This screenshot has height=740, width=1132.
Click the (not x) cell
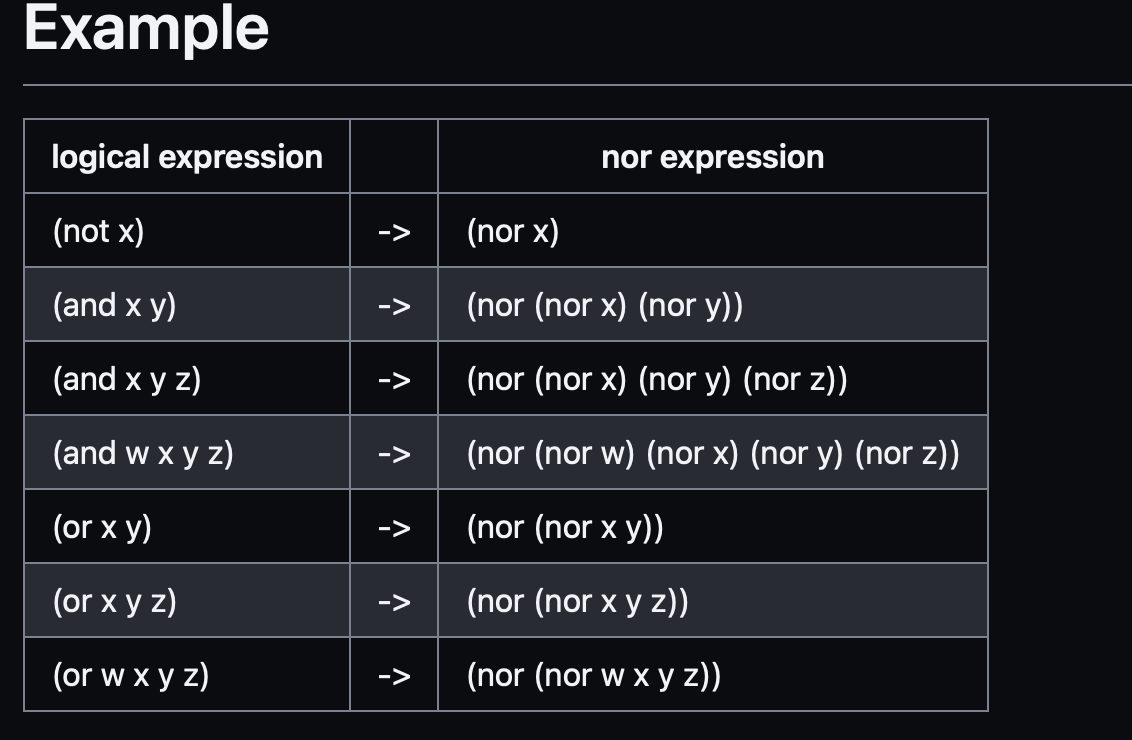coord(187,231)
